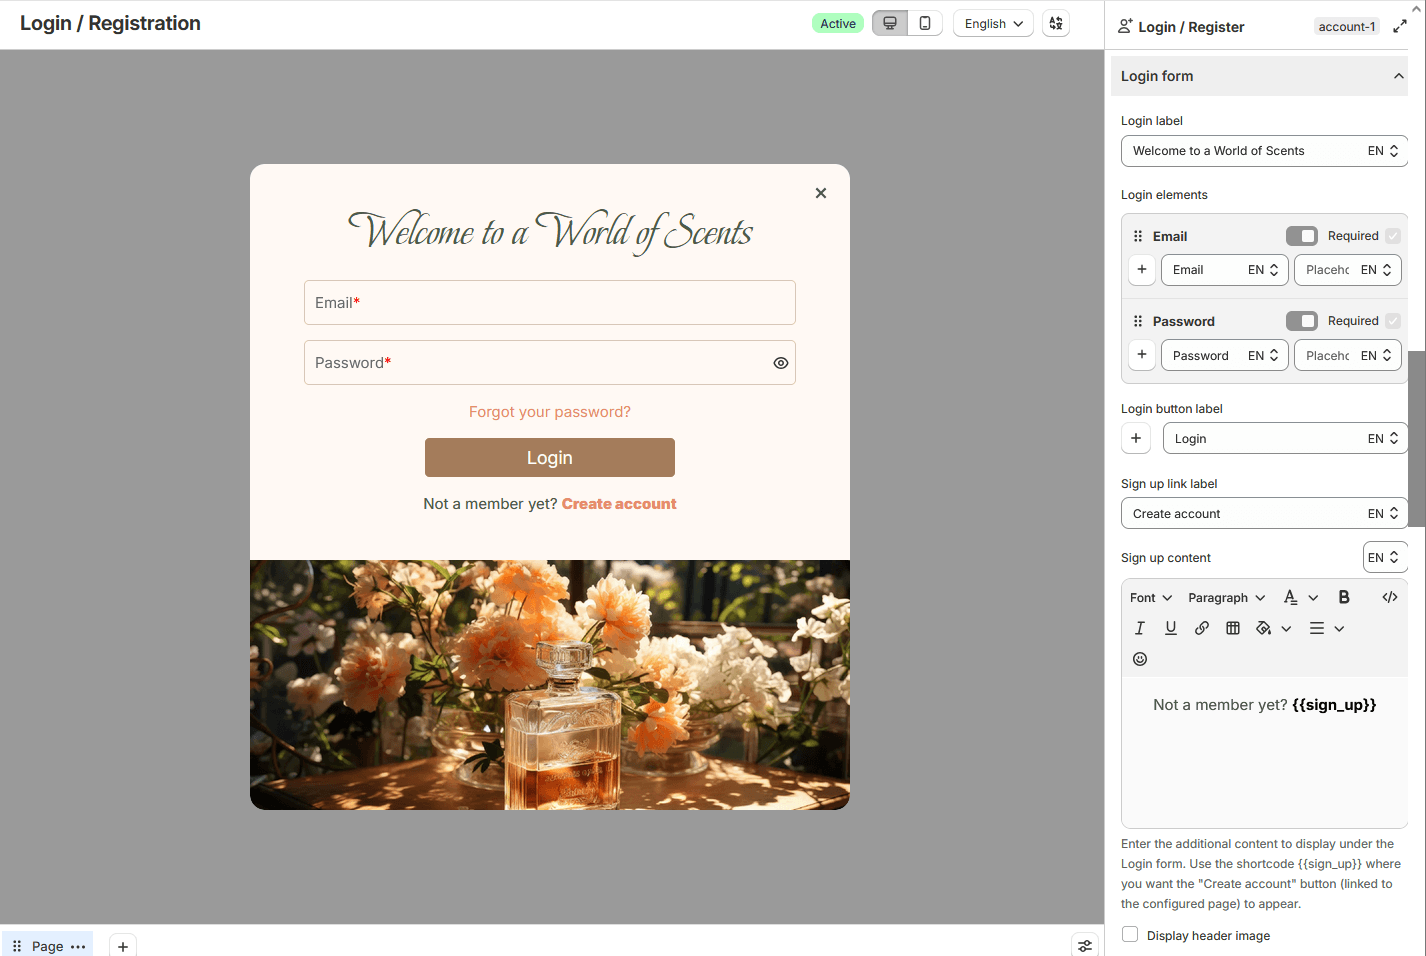1426x956 pixels.
Task: Click the Forgot your password link
Action: (550, 412)
